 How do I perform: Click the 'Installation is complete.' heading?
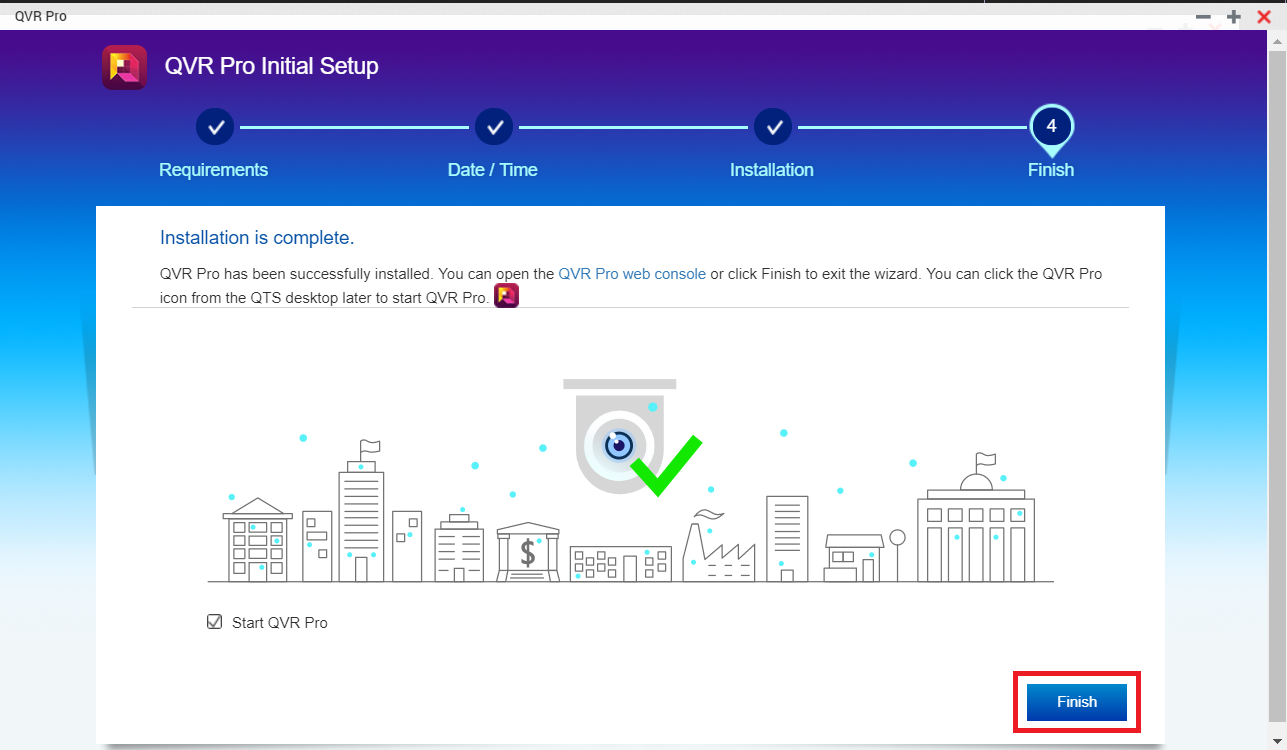257,238
